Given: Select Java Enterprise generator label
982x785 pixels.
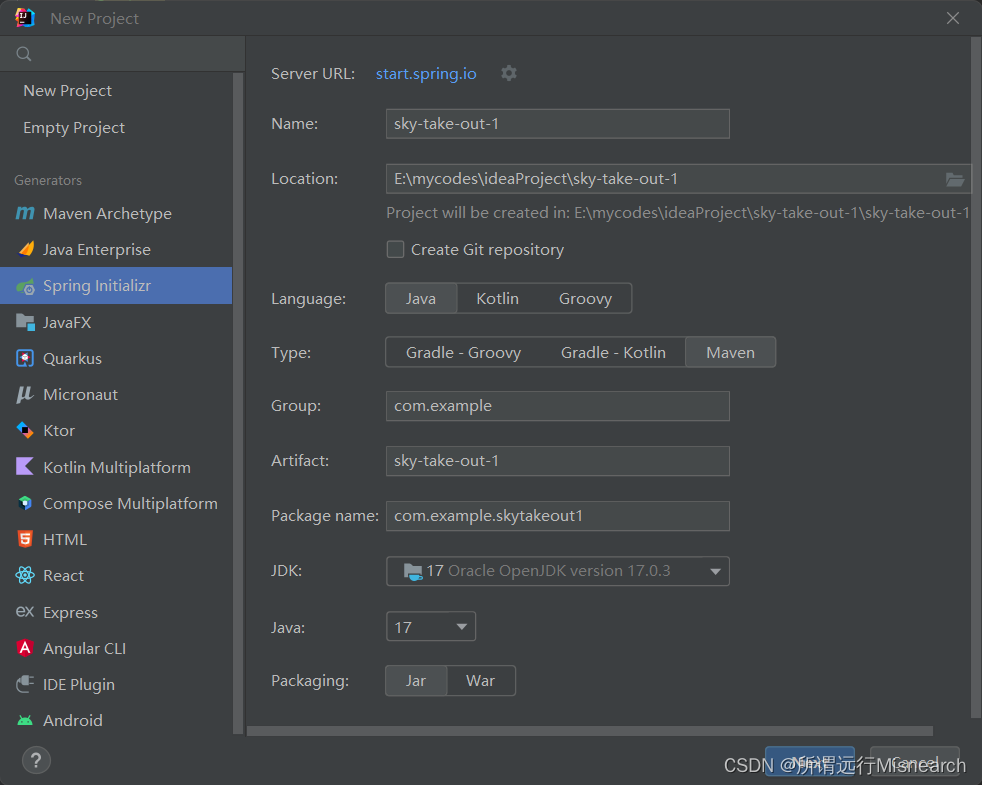Looking at the screenshot, I should [96, 250].
